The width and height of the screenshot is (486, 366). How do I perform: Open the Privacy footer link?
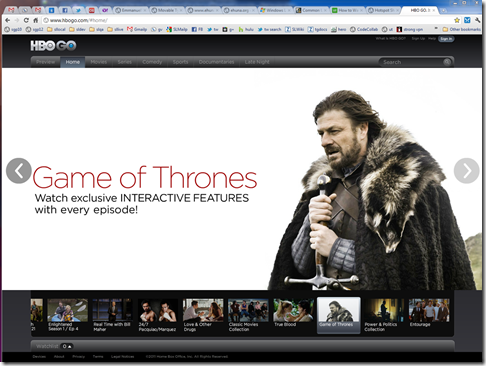[79, 357]
